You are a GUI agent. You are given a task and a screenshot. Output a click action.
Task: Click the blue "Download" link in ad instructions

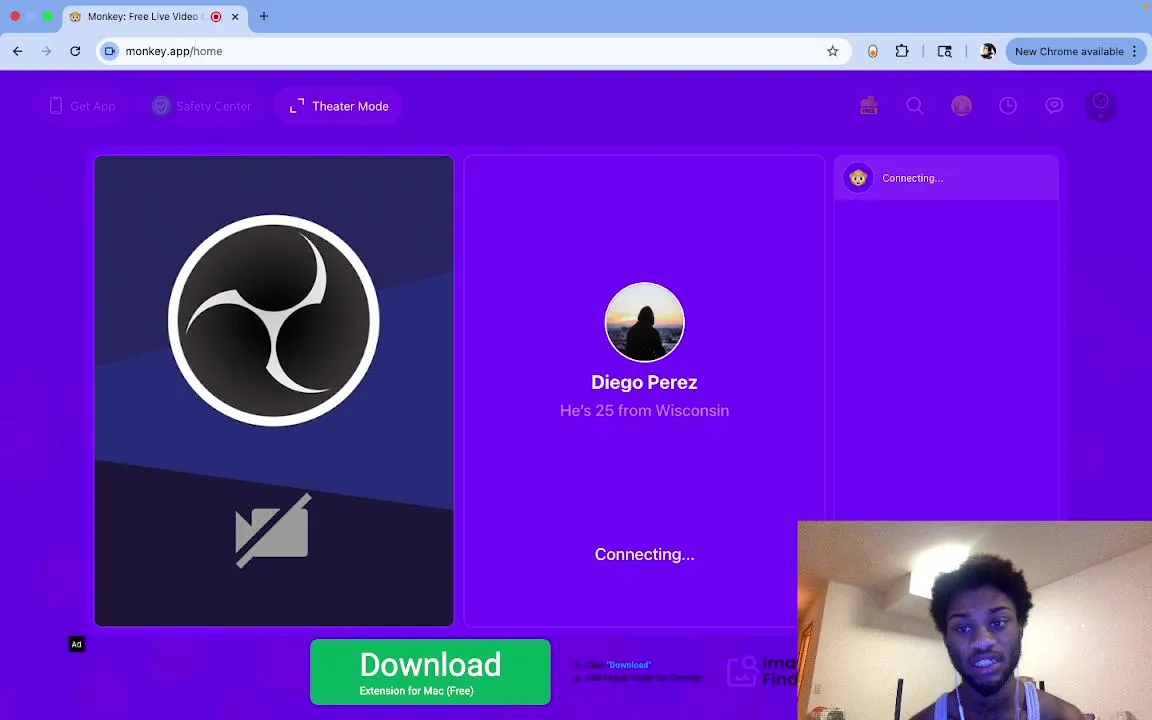629,665
